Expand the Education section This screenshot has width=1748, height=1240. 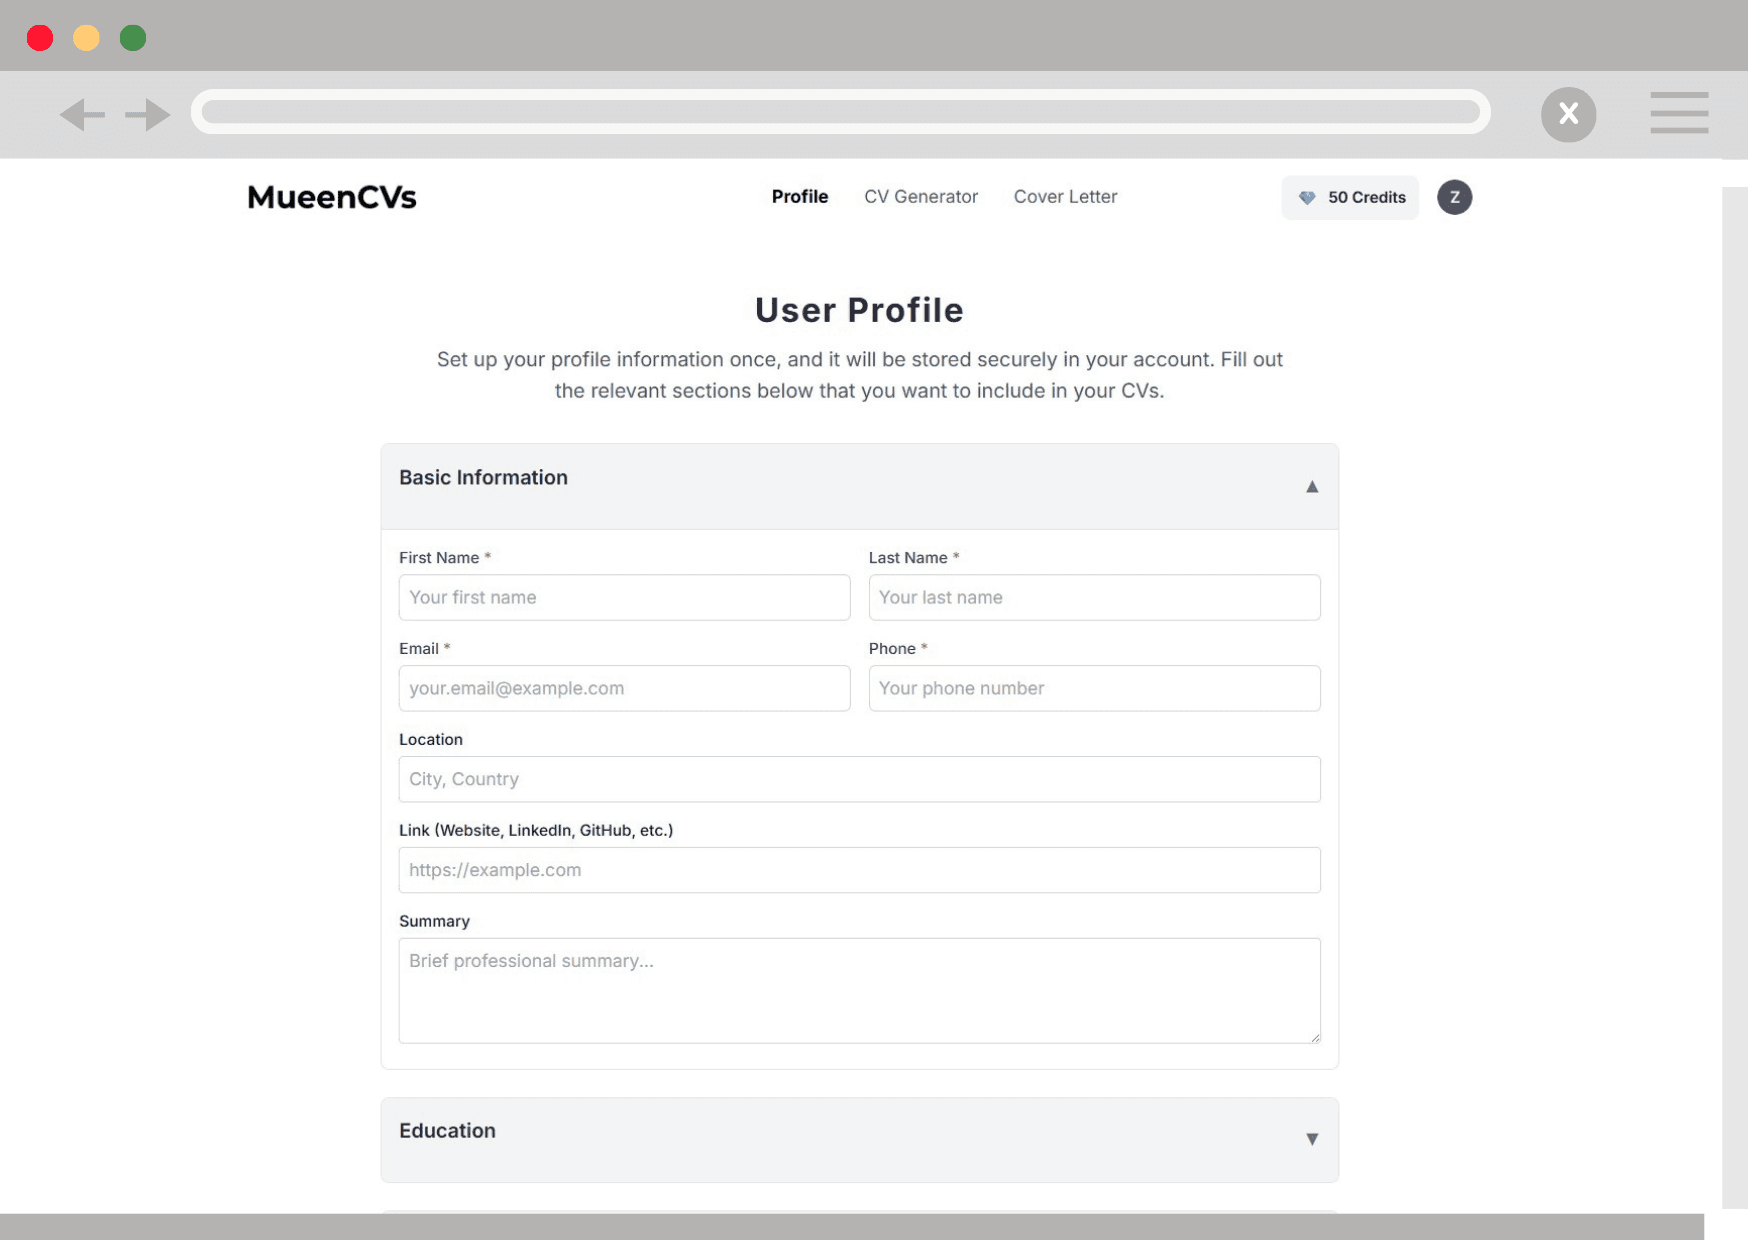1311,1139
